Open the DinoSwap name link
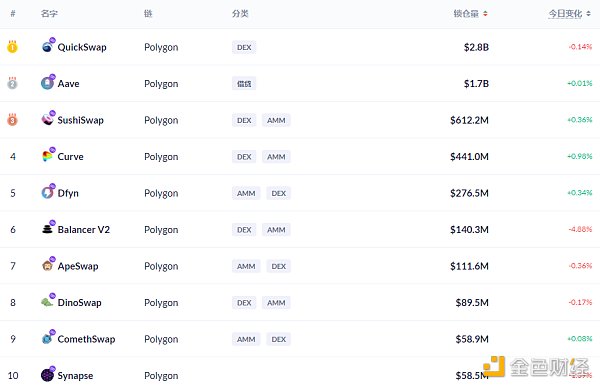The height and width of the screenshot is (388, 600). click(80, 303)
